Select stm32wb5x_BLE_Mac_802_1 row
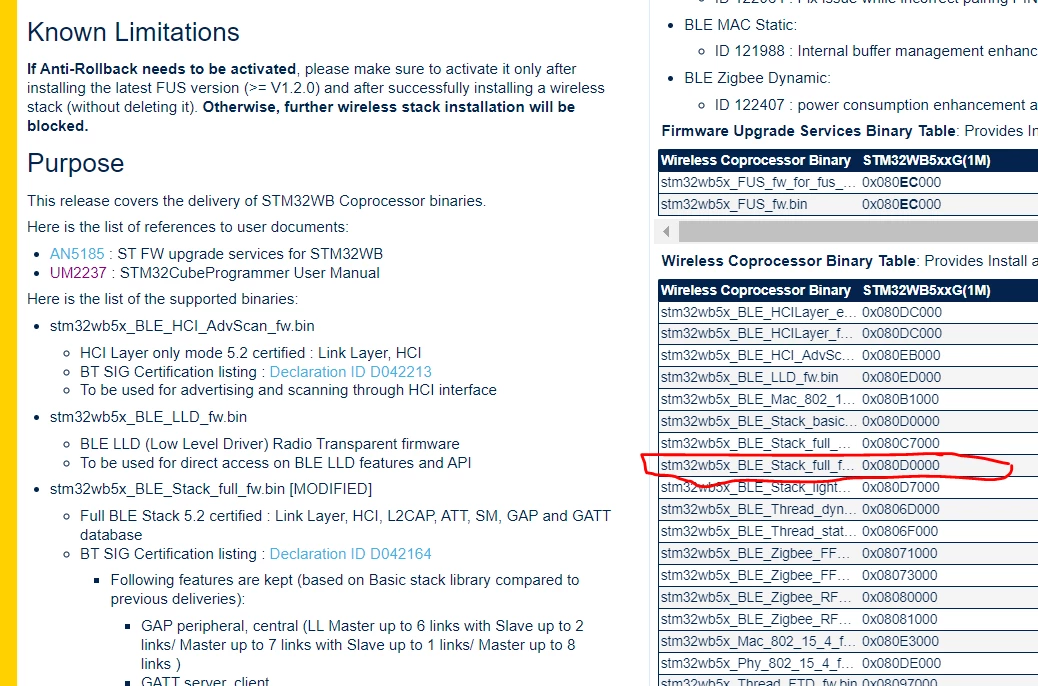Viewport: 1038px width, 686px height. pyautogui.click(x=848, y=399)
